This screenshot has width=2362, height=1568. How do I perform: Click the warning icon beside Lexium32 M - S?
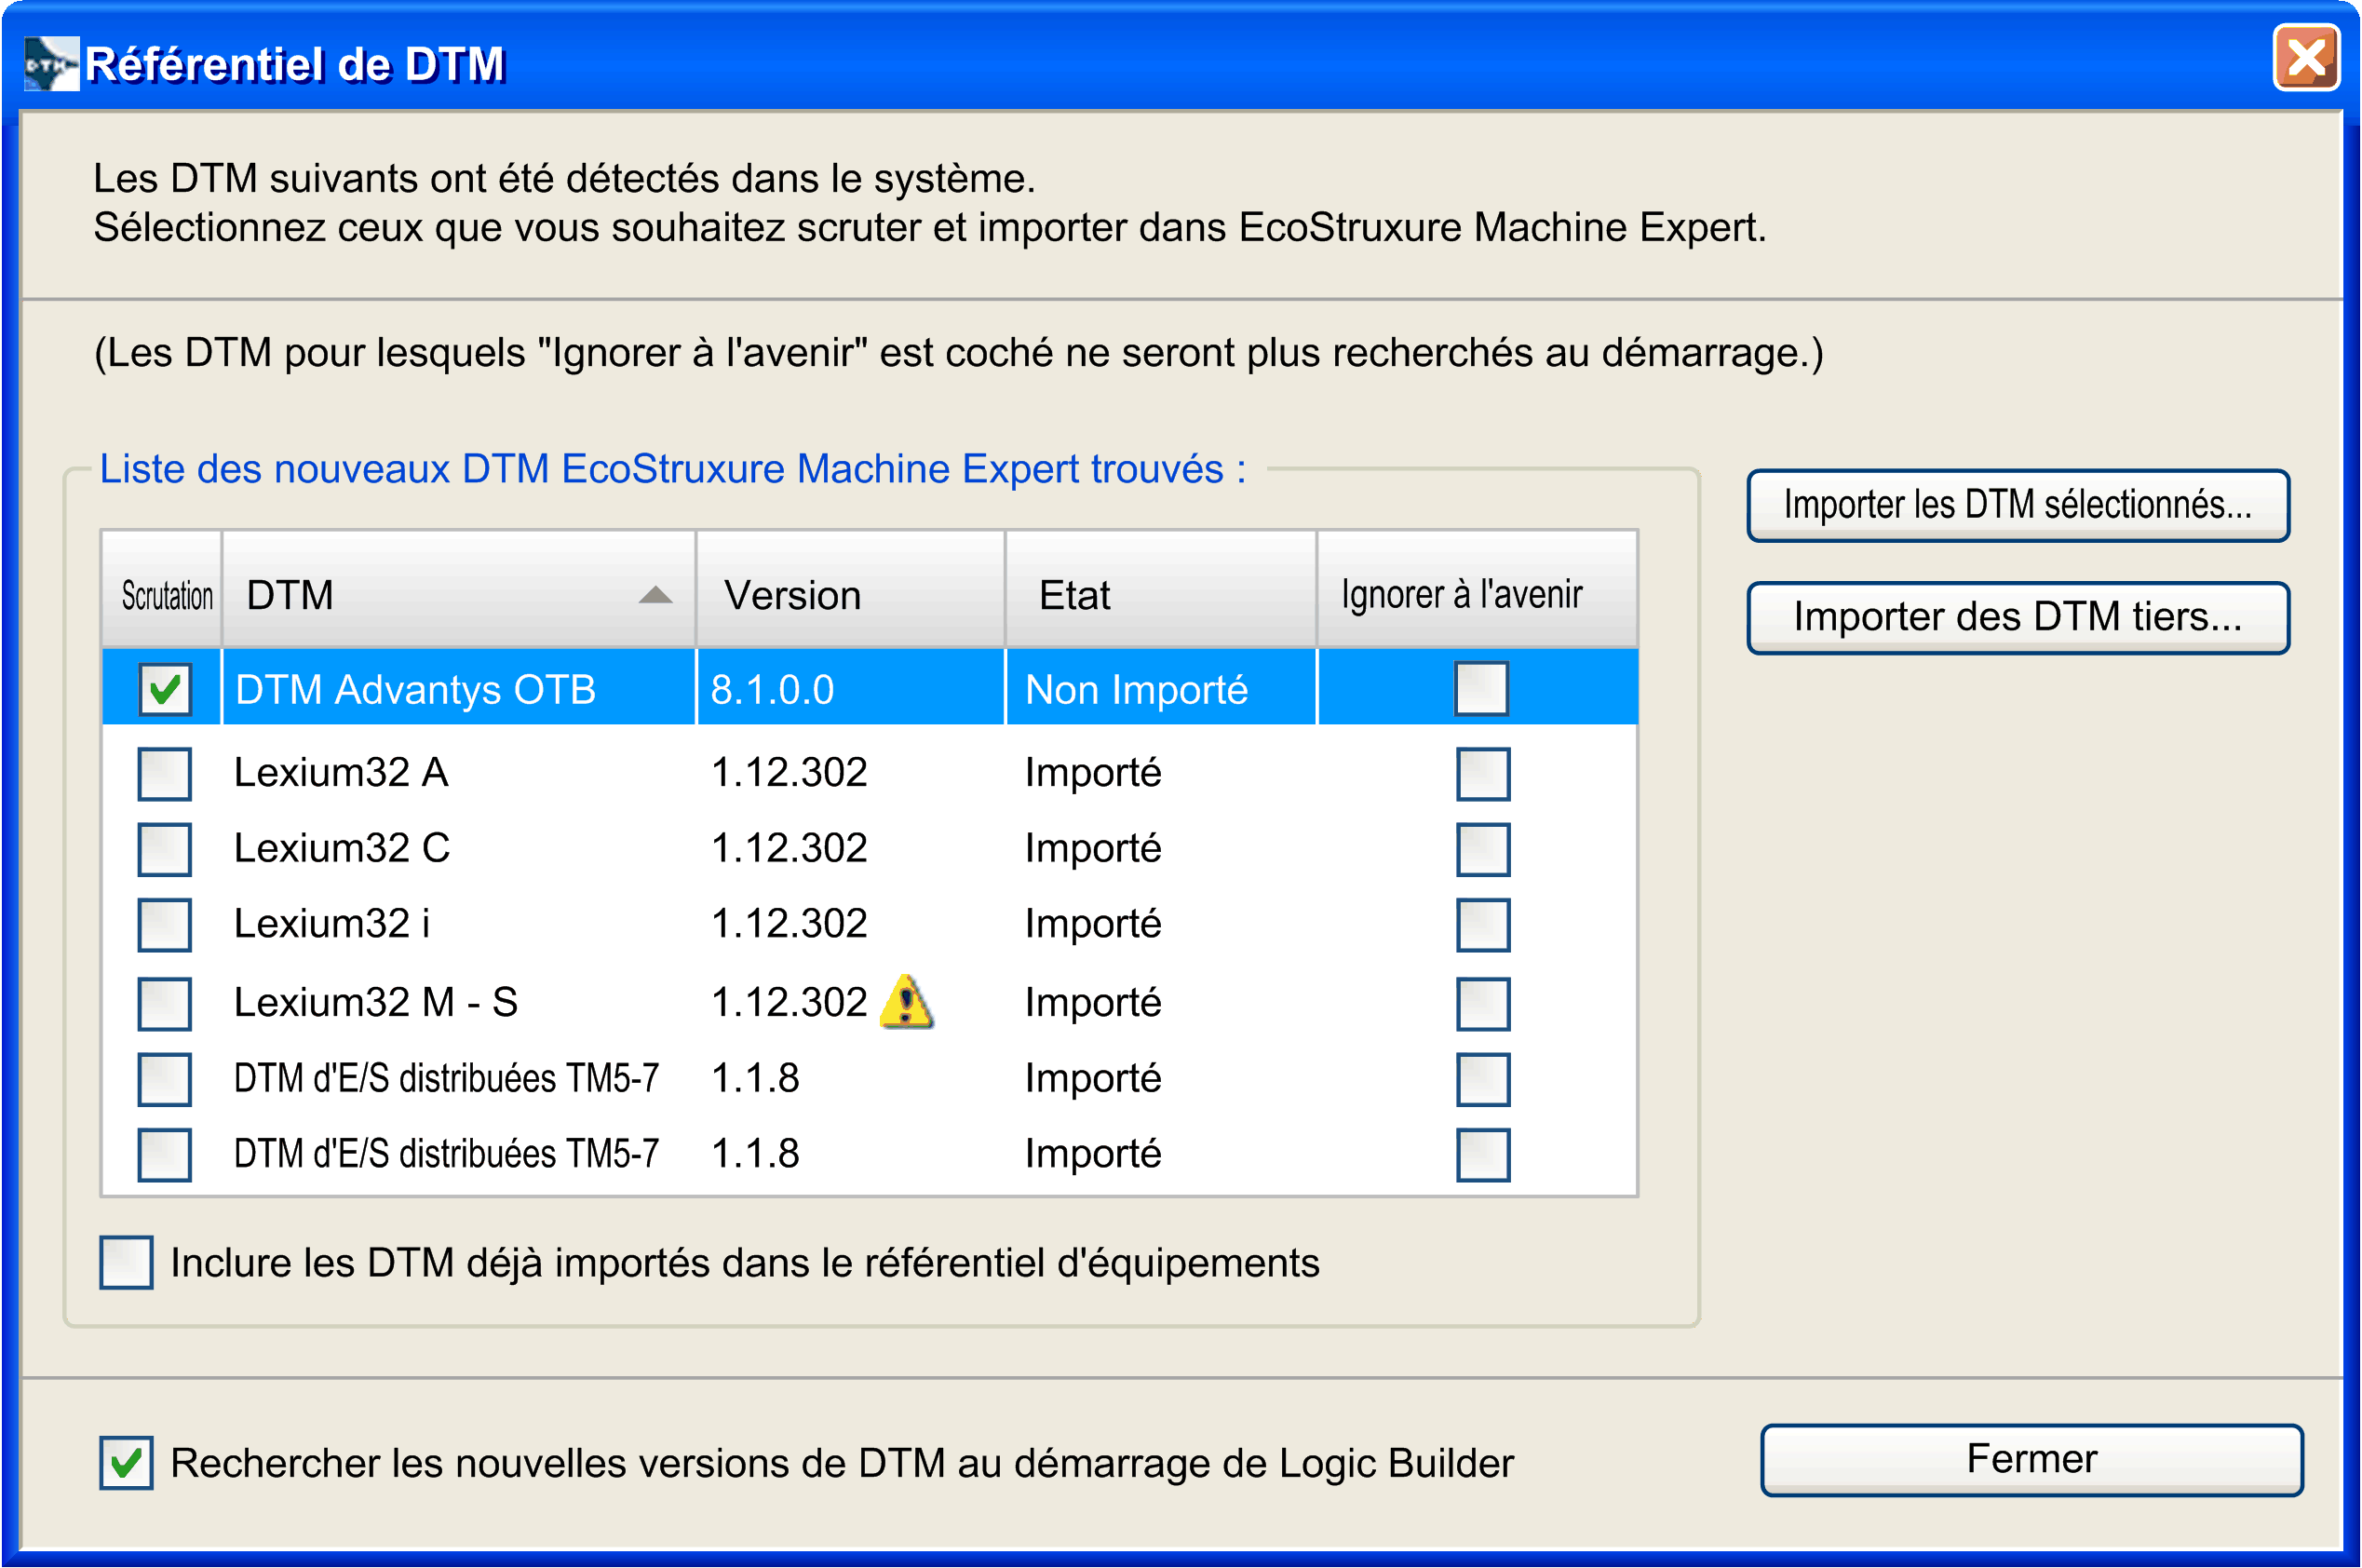pyautogui.click(x=908, y=1005)
